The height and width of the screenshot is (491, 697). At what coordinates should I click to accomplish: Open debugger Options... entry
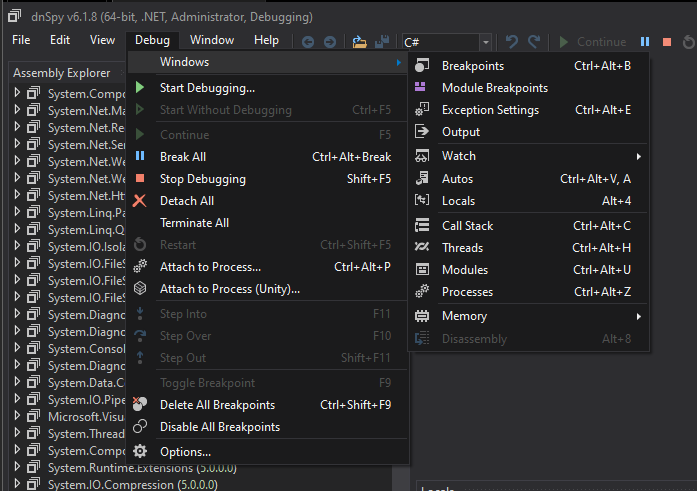point(268,452)
